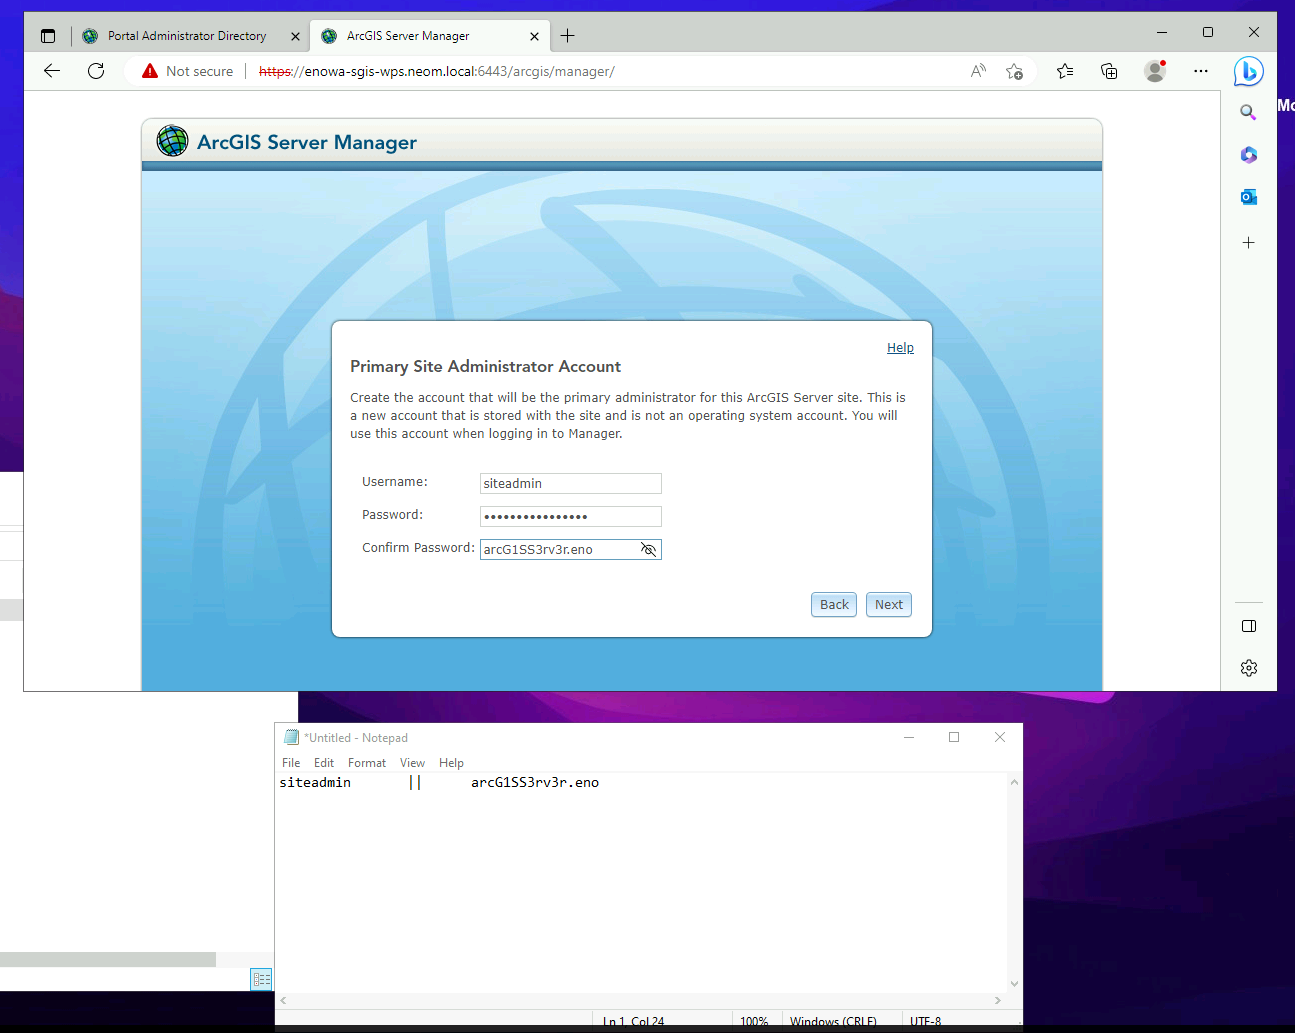Click the Notepad horizontal scrollbar
1295x1033 pixels.
click(x=640, y=1000)
